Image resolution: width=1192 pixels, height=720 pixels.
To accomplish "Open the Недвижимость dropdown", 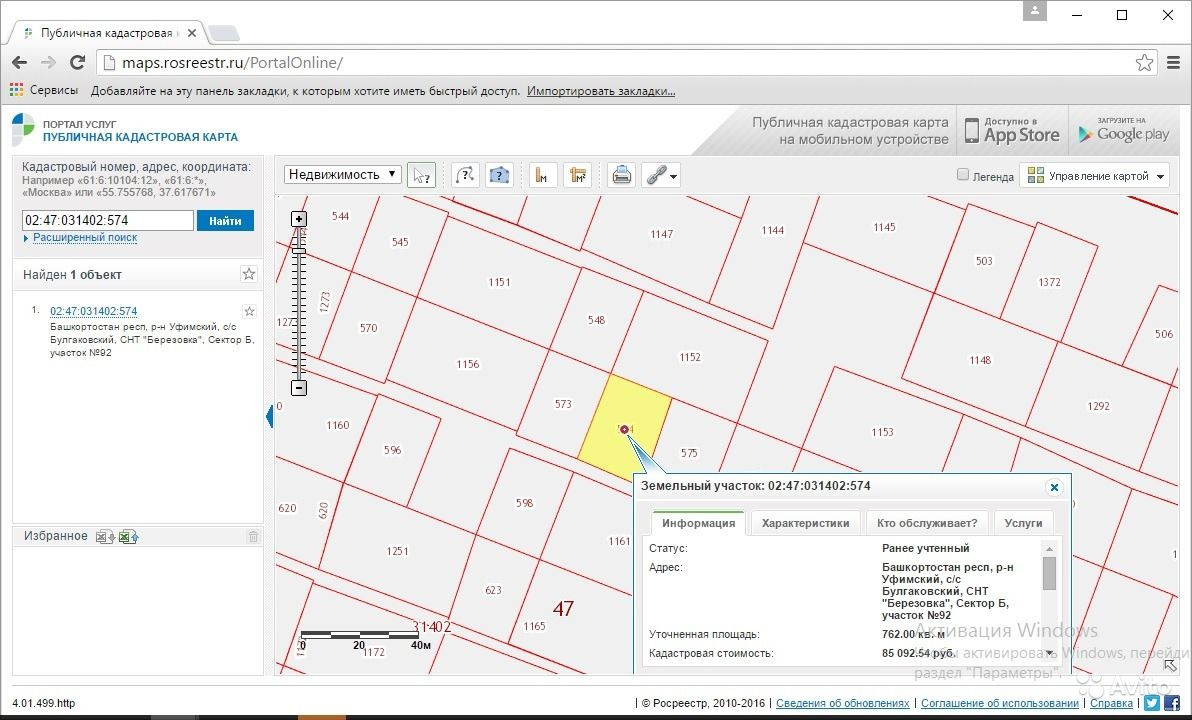I will pyautogui.click(x=343, y=174).
